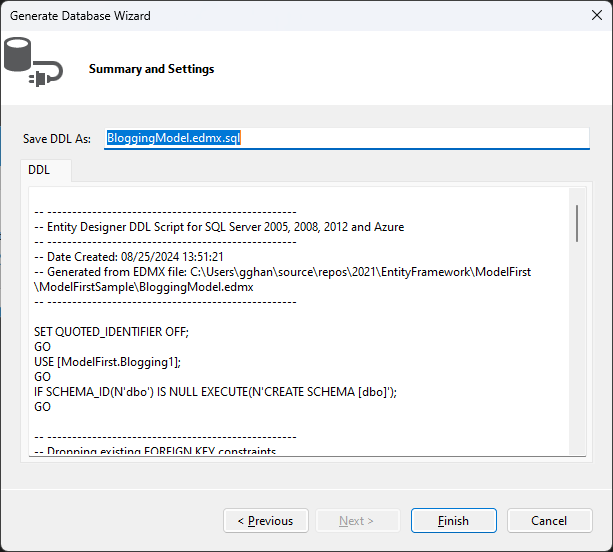Viewport: 613px width, 552px height.
Task: Click the IF SCHEMA_ID(N'dbo') line
Action: coord(216,392)
